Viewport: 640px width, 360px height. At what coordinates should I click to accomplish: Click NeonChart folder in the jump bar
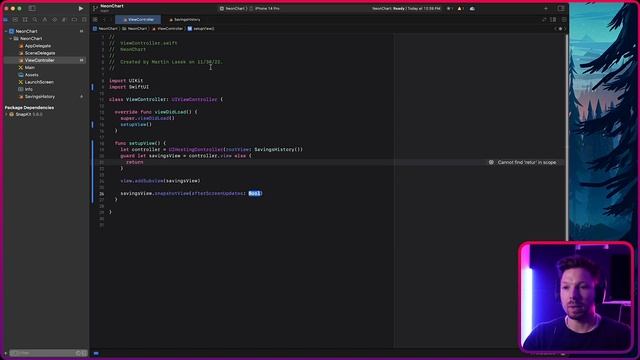(x=135, y=29)
